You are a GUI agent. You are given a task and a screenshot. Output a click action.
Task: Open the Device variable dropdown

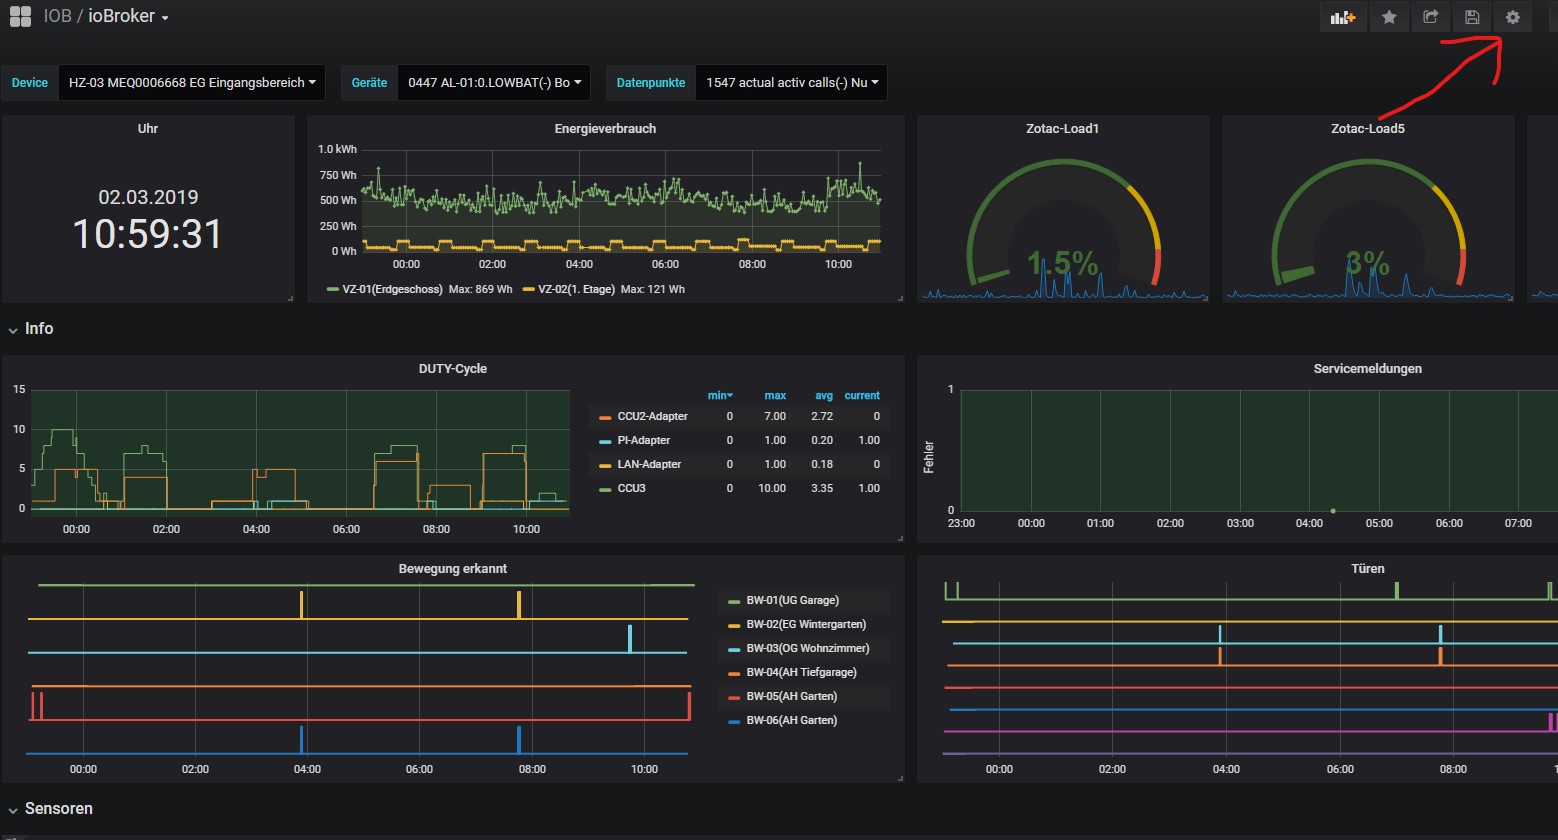click(x=192, y=83)
